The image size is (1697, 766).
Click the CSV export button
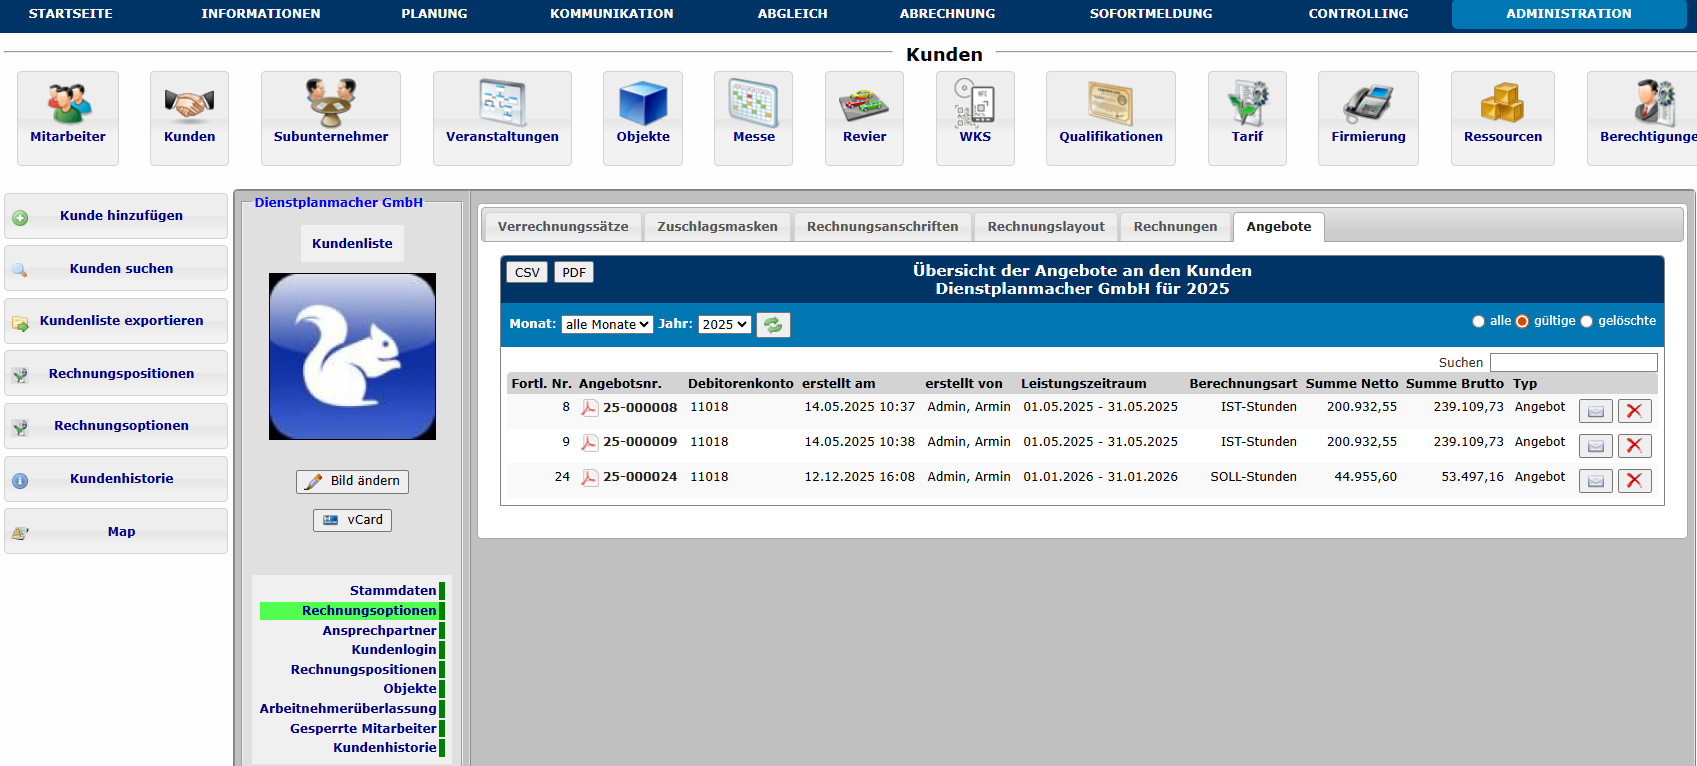527,273
